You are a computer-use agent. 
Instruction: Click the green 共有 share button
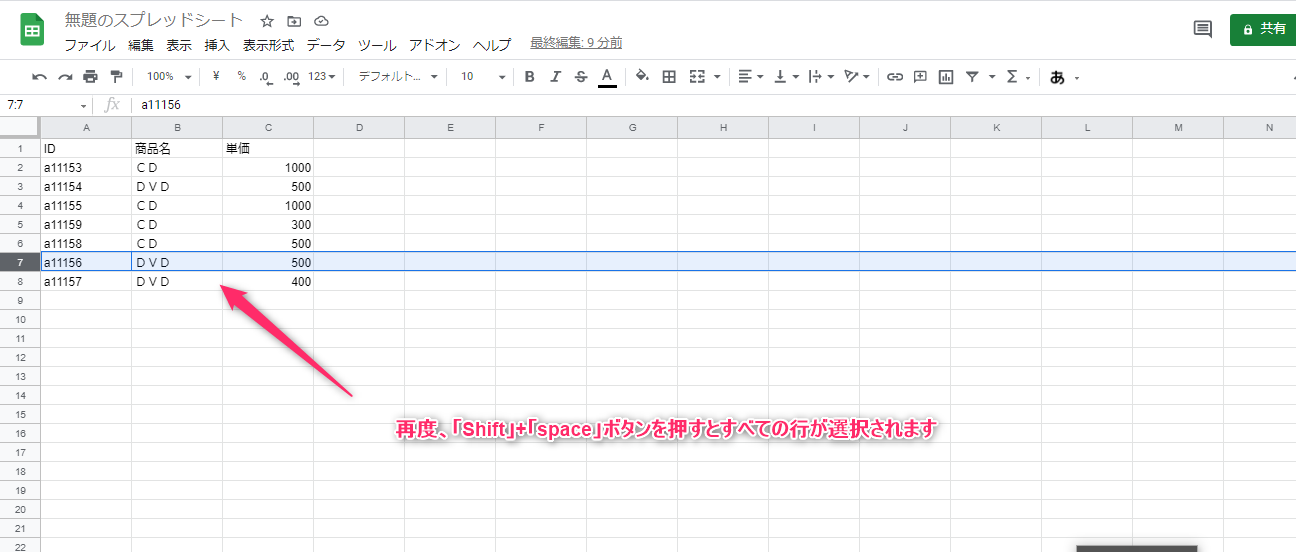pos(1263,29)
